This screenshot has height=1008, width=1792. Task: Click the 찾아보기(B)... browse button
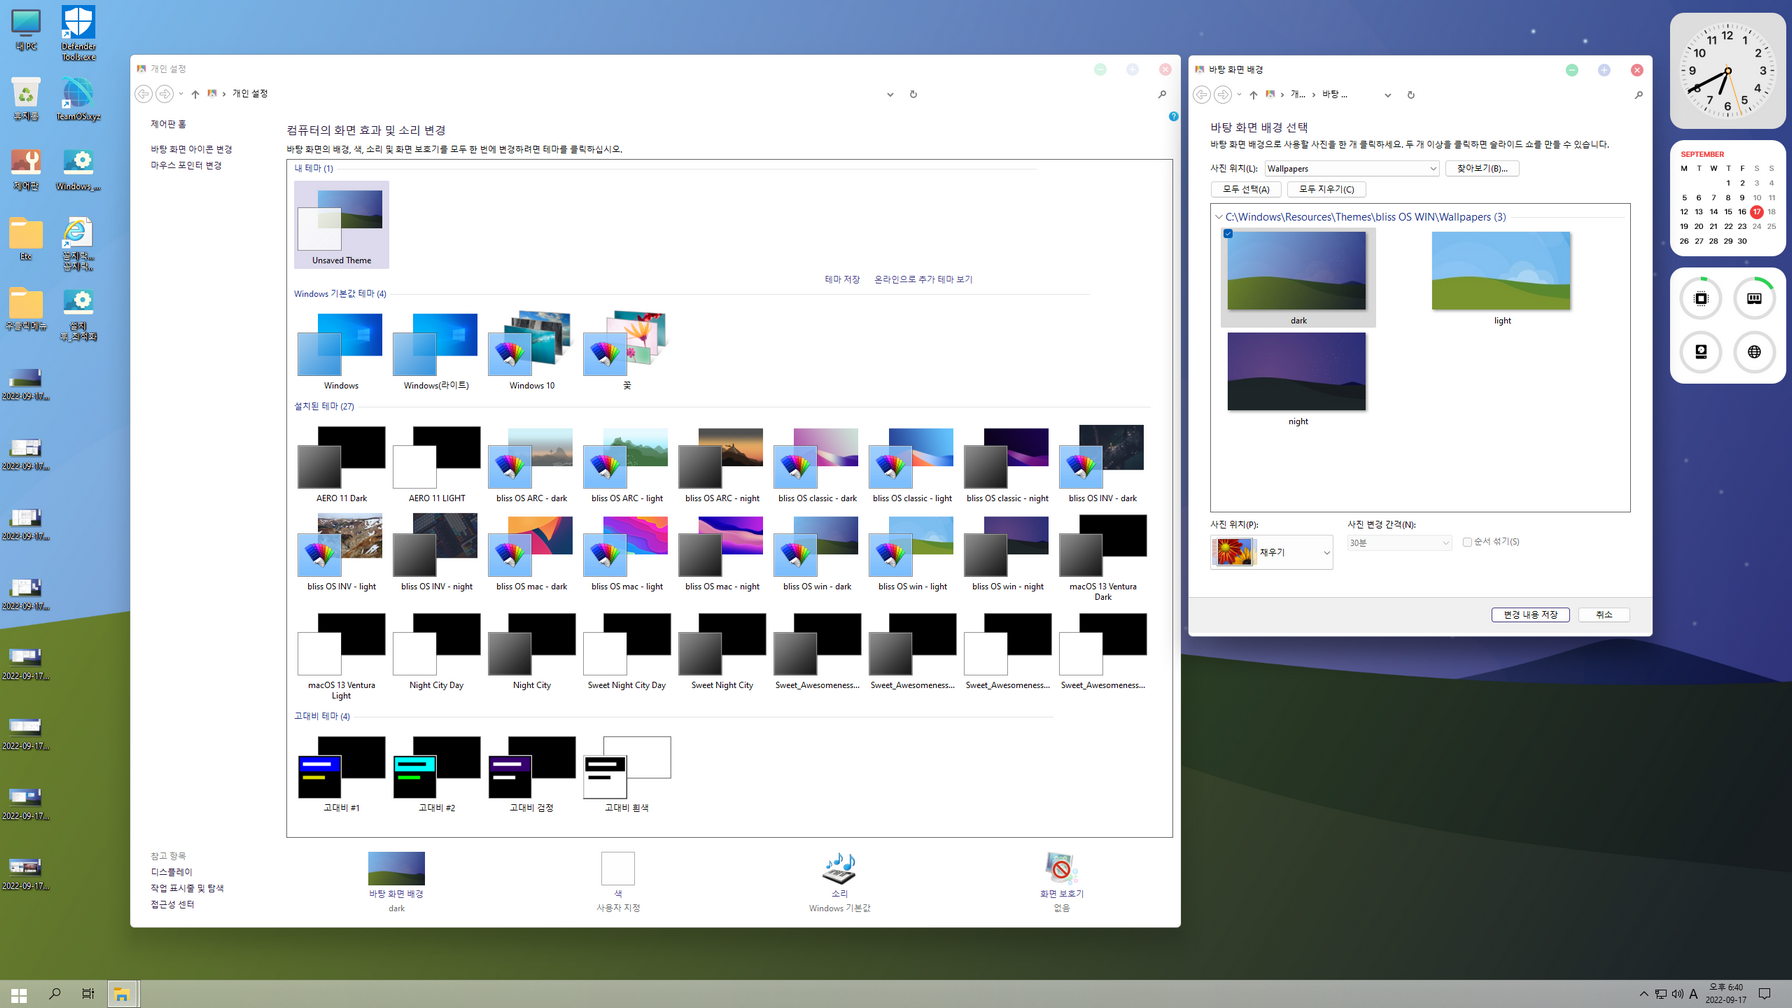1482,169
